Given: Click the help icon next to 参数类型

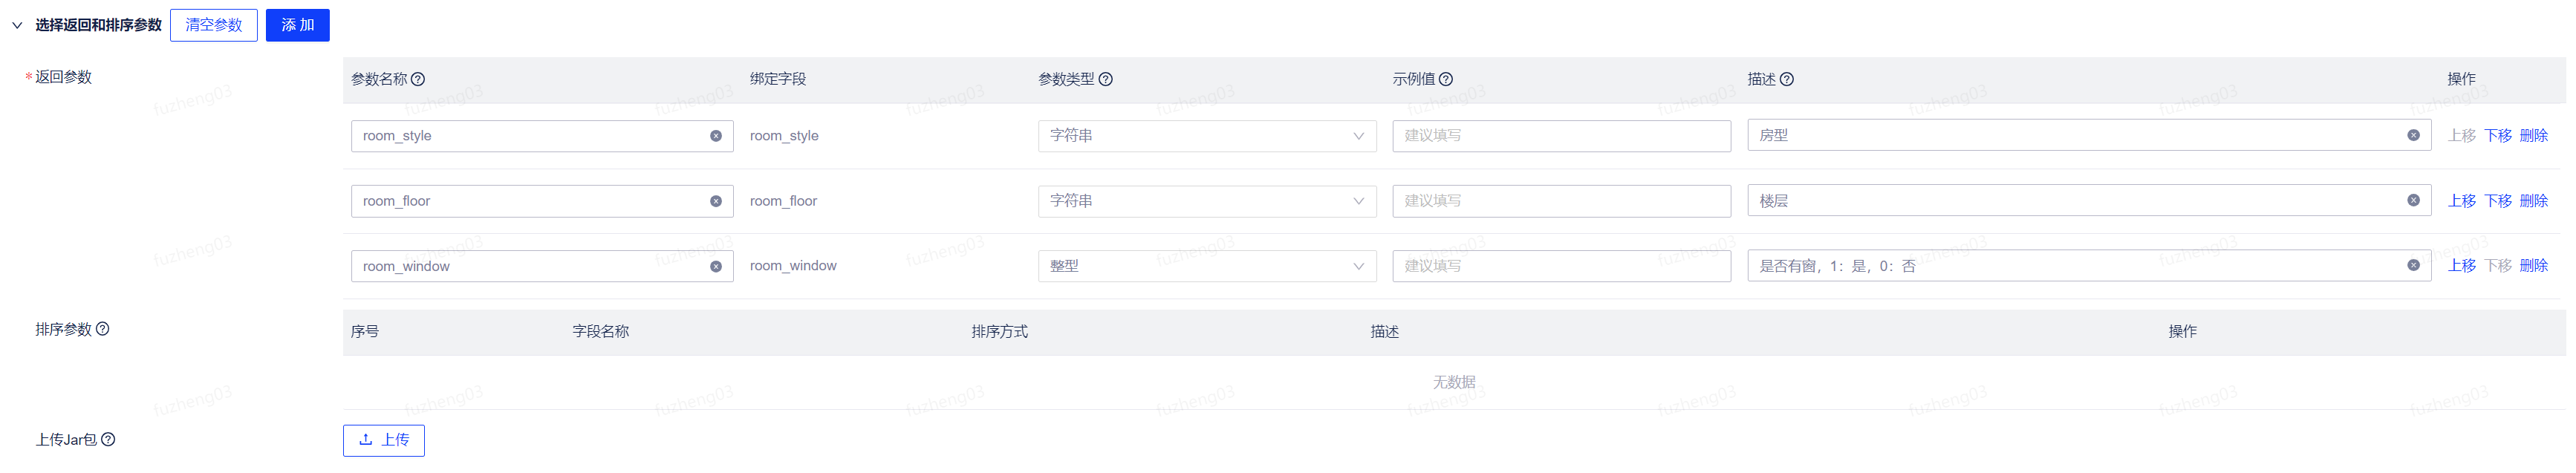Looking at the screenshot, I should pyautogui.click(x=1106, y=79).
